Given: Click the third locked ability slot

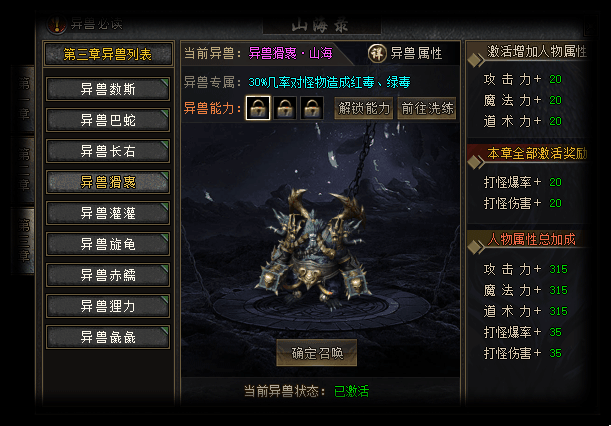Looking at the screenshot, I should [x=312, y=108].
